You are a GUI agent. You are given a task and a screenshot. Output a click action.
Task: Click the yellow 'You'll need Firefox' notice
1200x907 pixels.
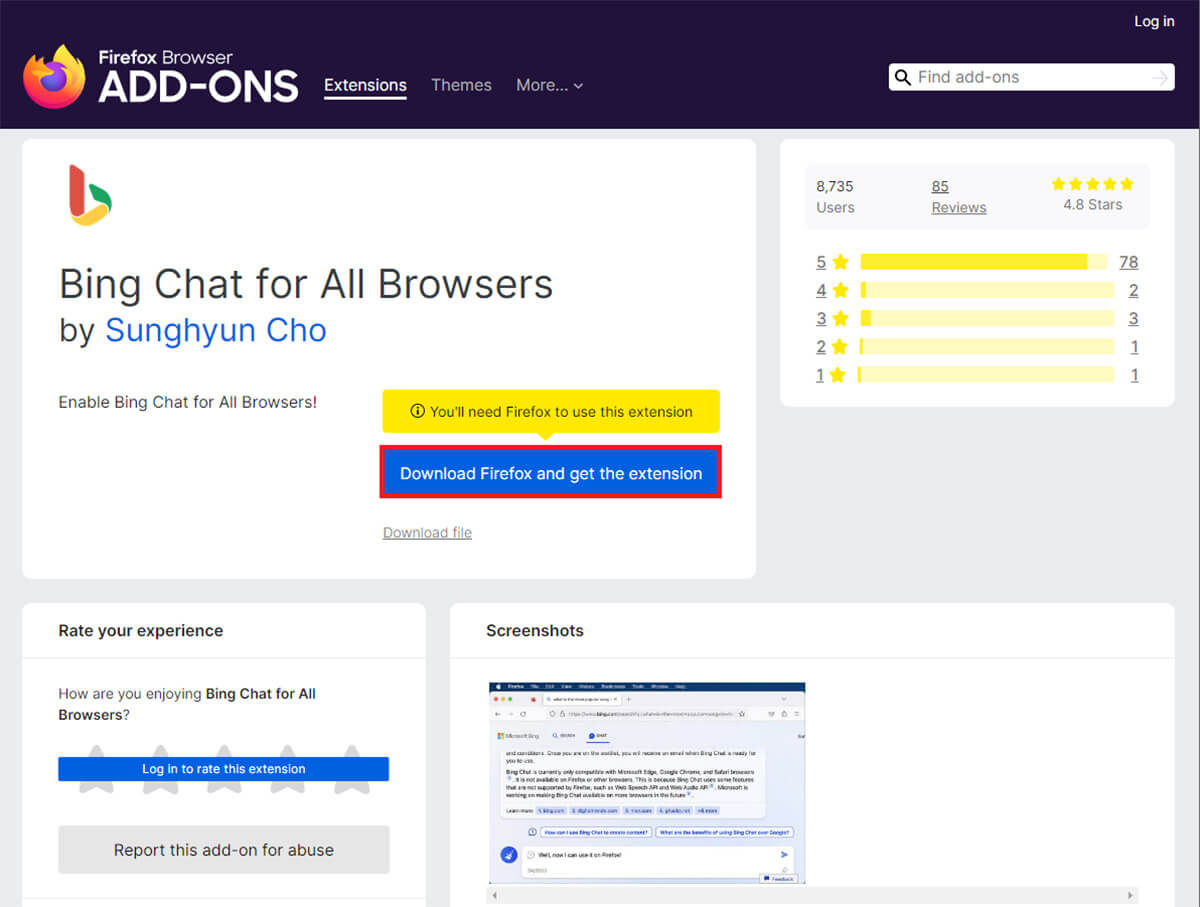(551, 411)
